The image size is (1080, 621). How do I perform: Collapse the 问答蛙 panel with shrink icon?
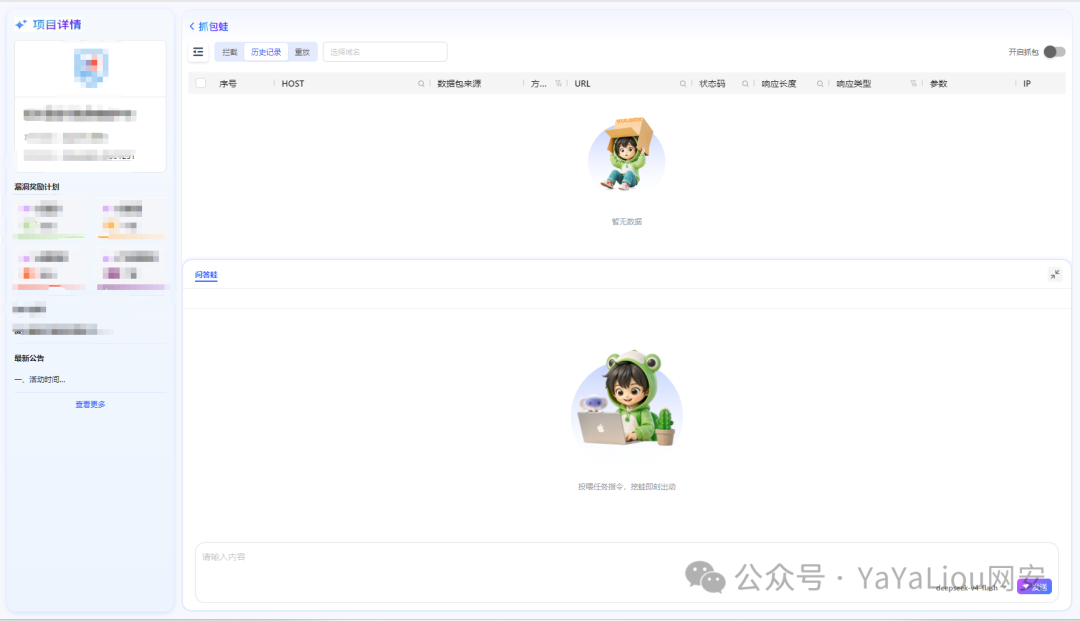click(x=1055, y=275)
